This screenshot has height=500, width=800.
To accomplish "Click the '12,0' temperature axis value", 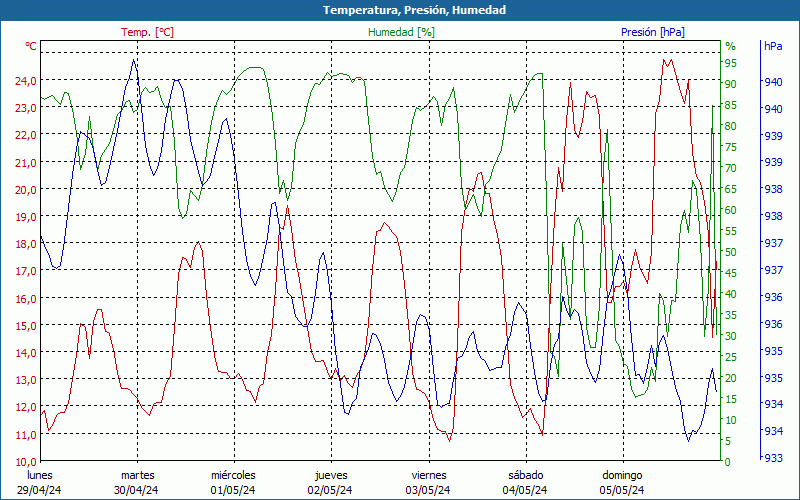I will [26, 407].
